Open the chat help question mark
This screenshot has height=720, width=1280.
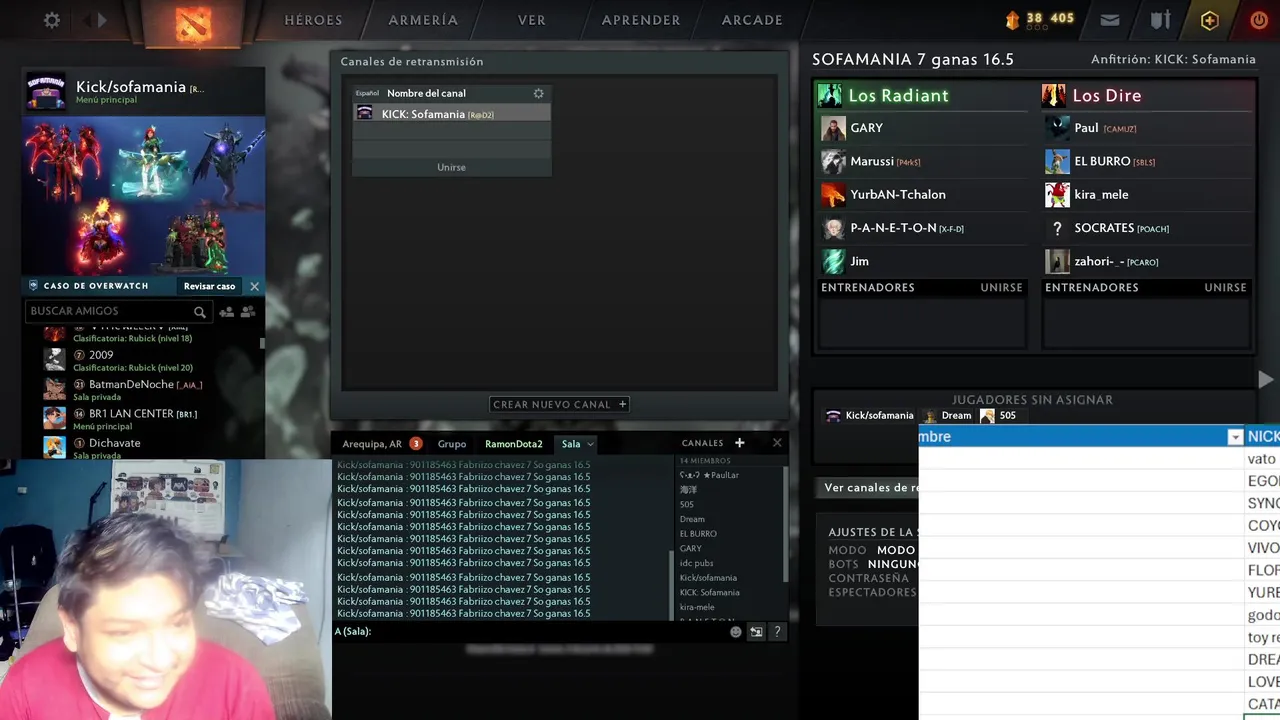[x=777, y=632]
